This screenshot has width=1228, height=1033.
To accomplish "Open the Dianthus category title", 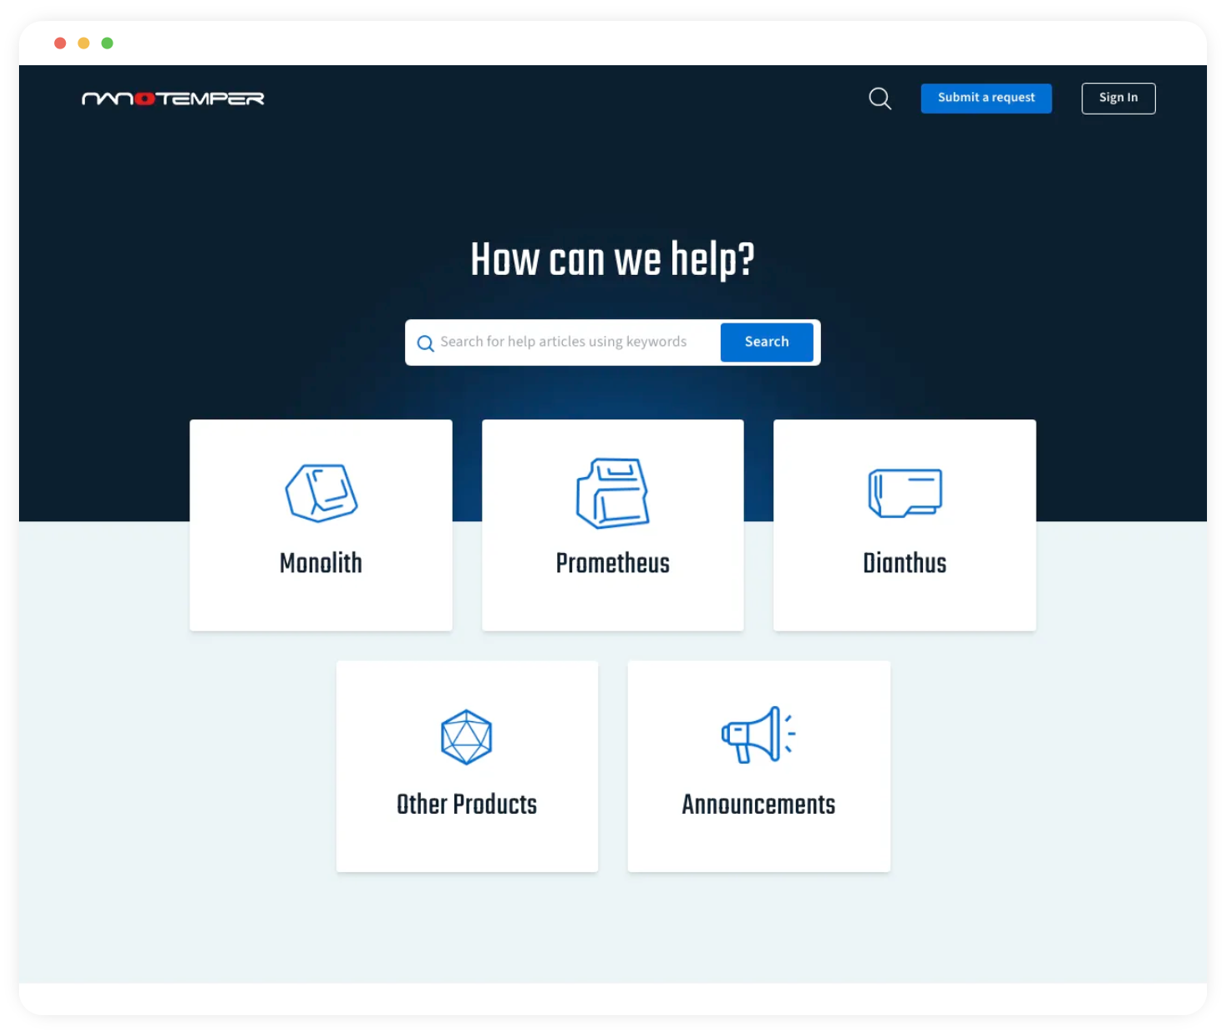I will coord(905,563).
